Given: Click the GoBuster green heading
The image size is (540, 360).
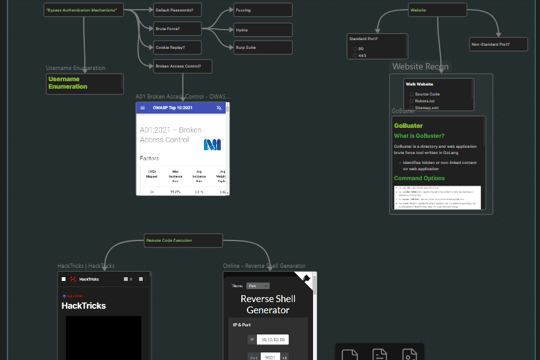Looking at the screenshot, I should (408, 126).
